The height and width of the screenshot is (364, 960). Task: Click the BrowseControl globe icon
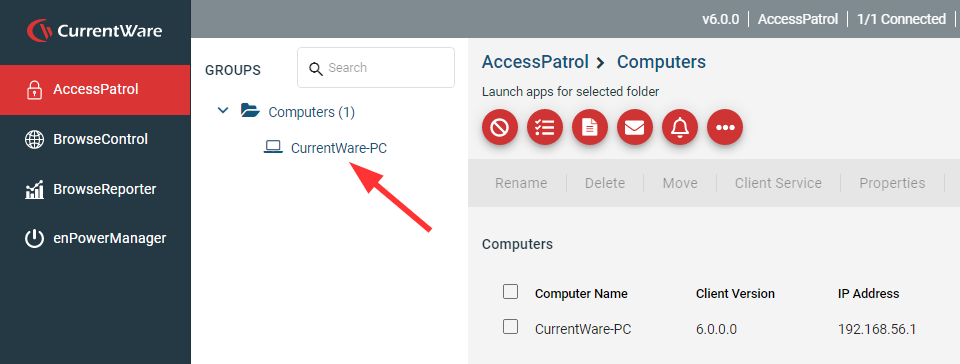(34, 139)
